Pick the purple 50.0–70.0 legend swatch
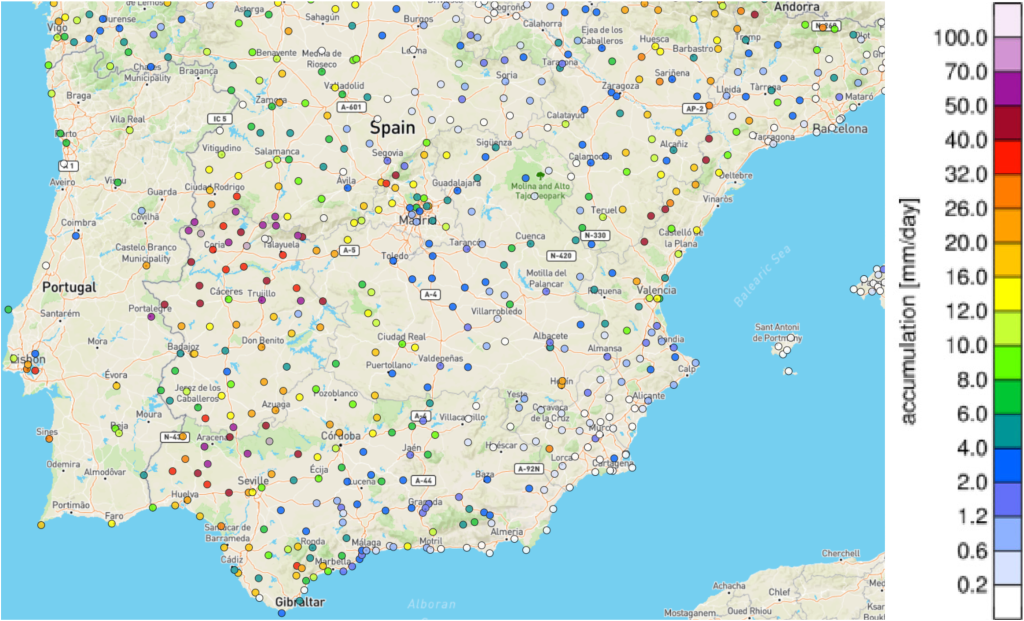The height and width of the screenshot is (621, 1024). tap(1006, 88)
